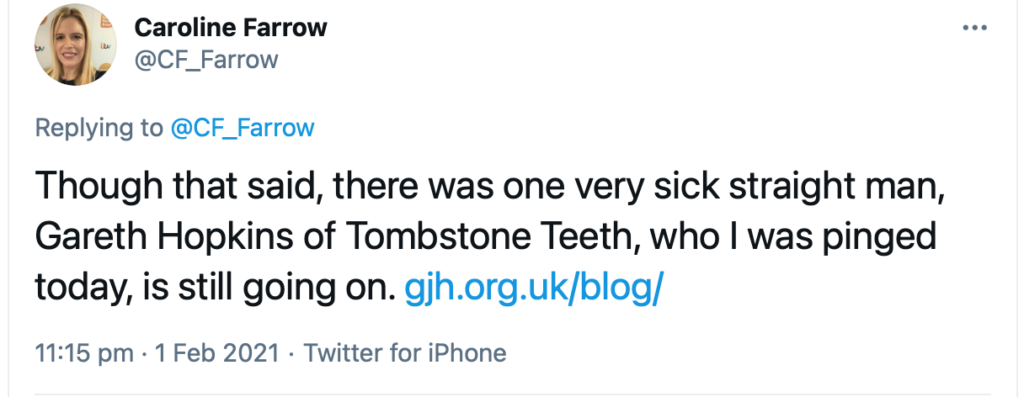Click the word "today," starting the third line
Screen dimensions: 1024x397
[83, 288]
